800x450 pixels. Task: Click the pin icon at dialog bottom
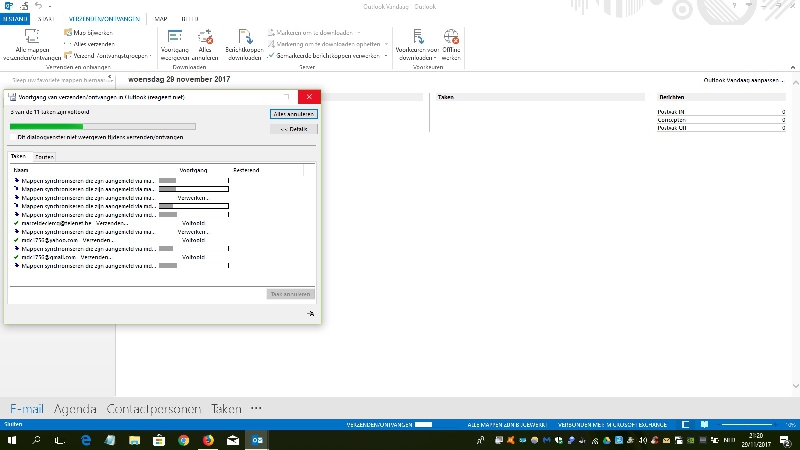pos(310,313)
